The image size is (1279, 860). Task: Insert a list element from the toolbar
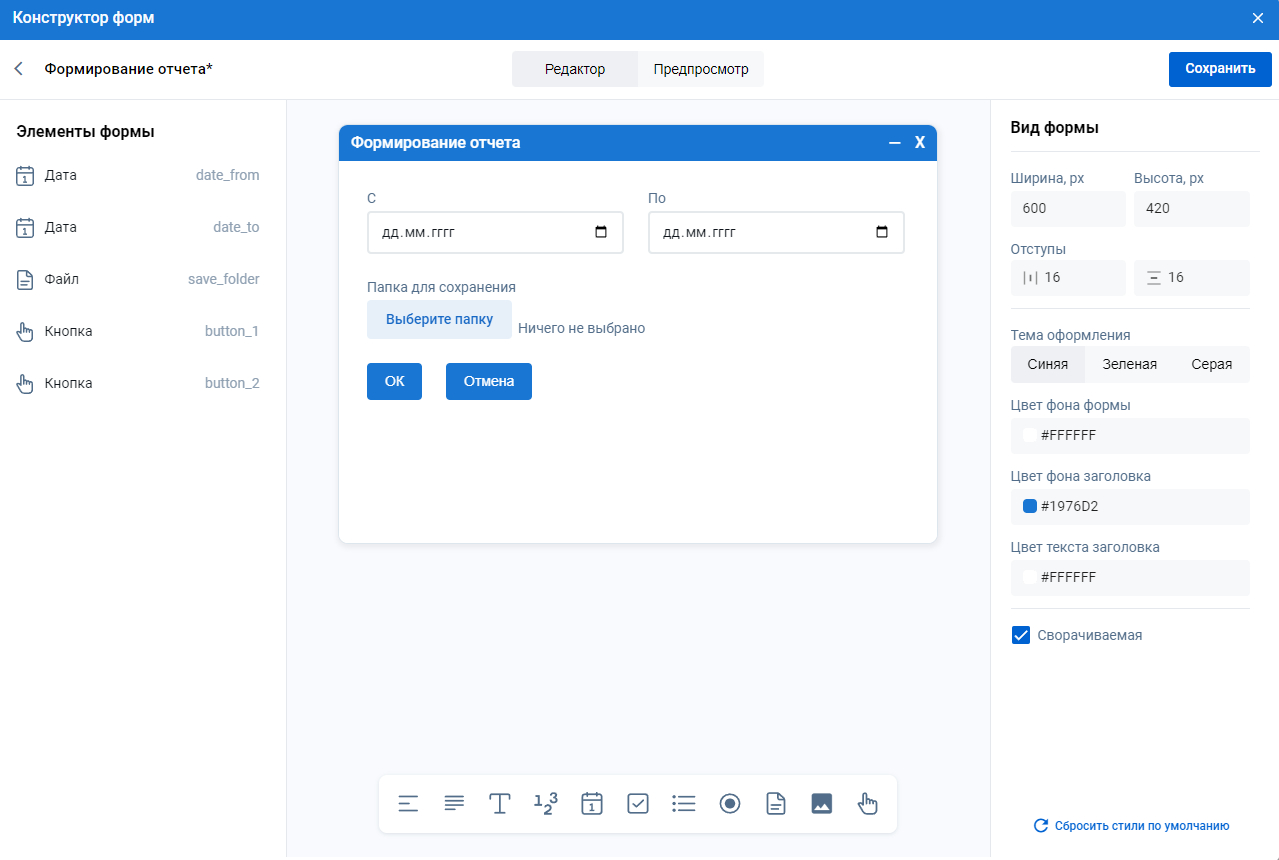(684, 803)
